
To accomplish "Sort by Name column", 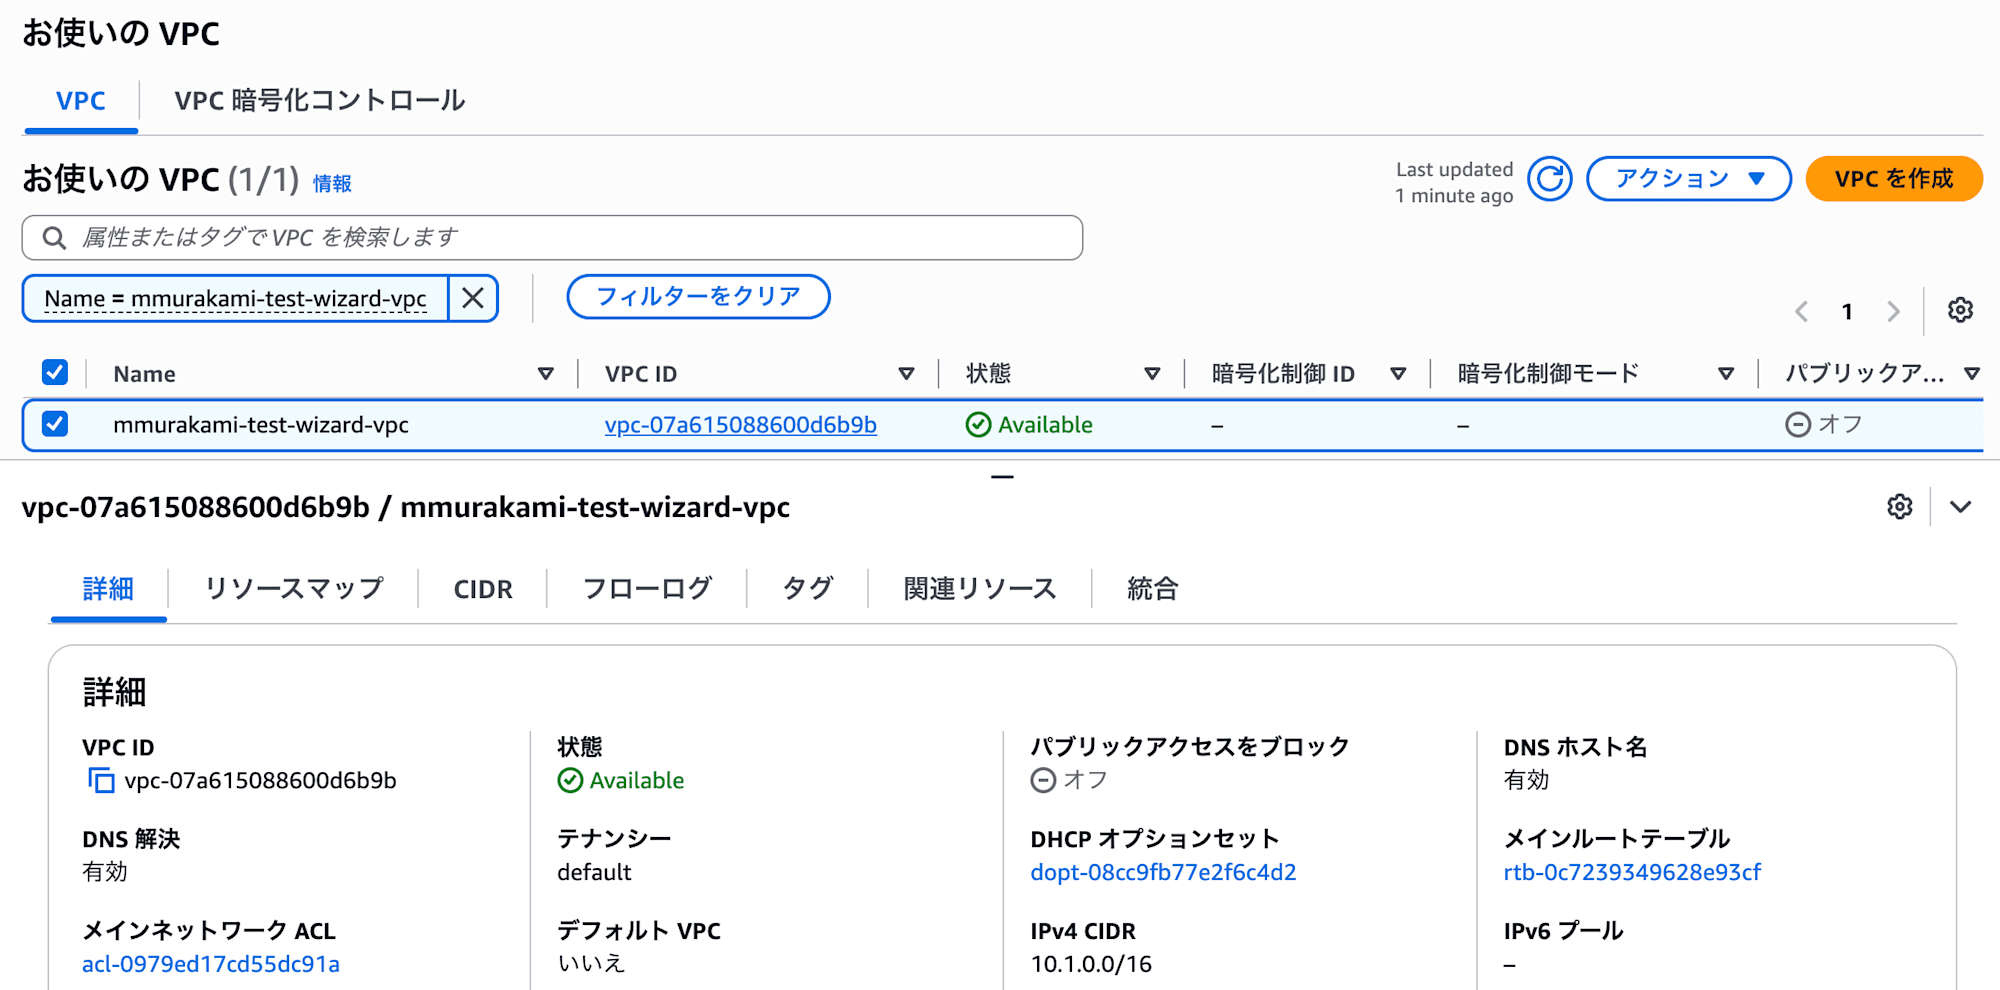I will click(x=546, y=374).
